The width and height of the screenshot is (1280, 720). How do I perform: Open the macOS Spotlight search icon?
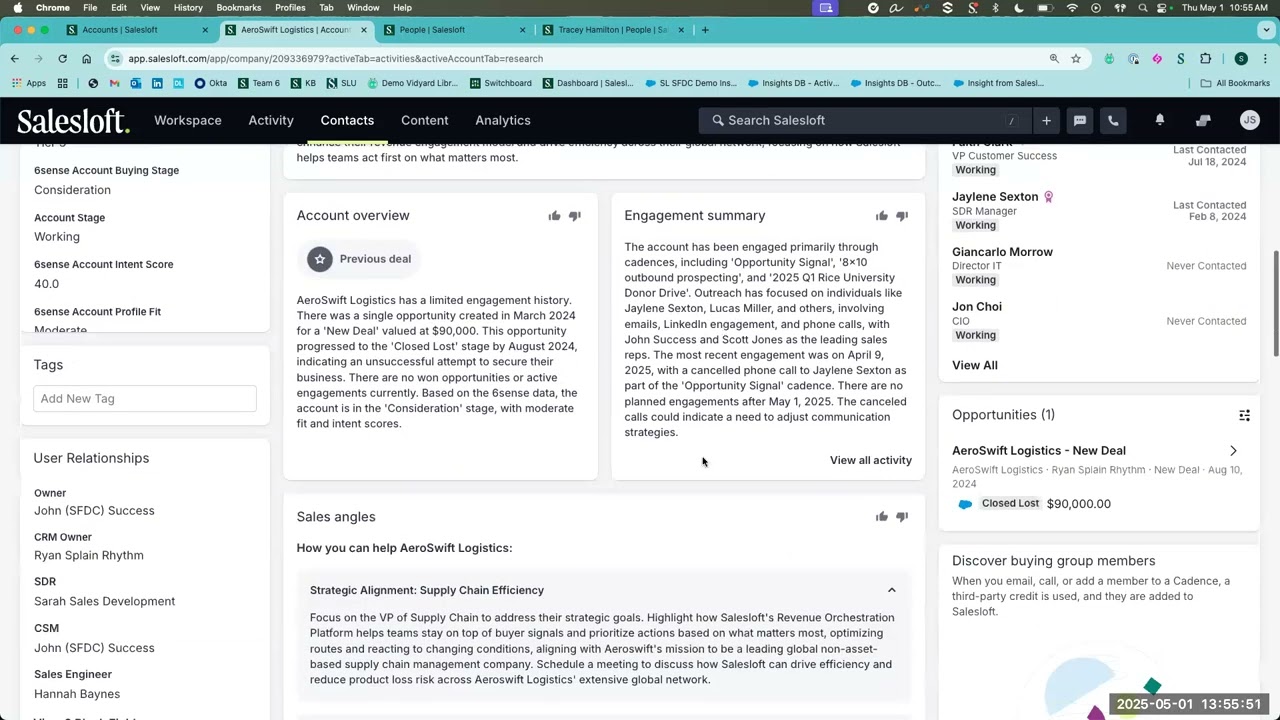coord(1142,8)
